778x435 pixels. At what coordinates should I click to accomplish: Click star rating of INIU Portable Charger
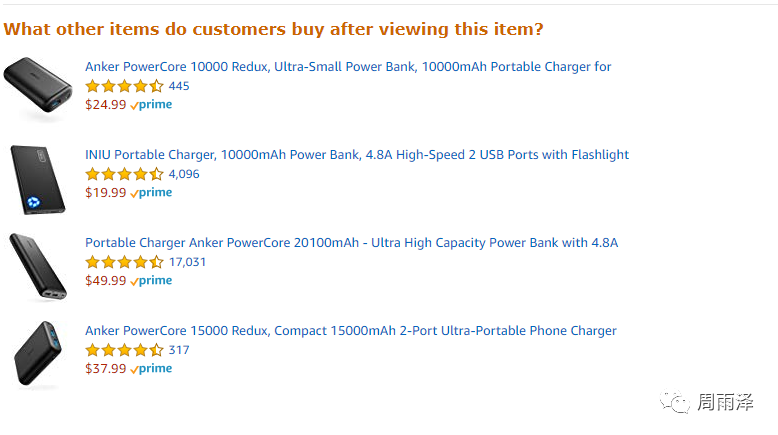coord(124,174)
